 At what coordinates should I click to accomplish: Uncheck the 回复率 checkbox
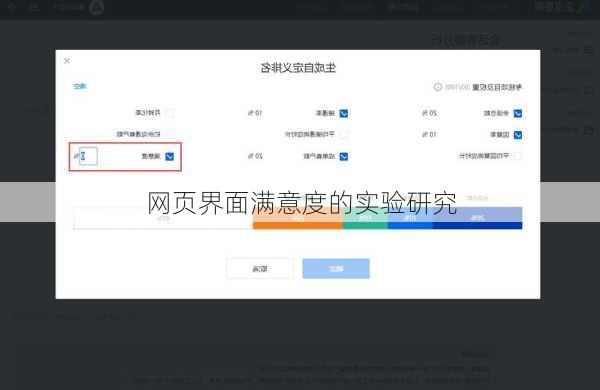[x=517, y=135]
